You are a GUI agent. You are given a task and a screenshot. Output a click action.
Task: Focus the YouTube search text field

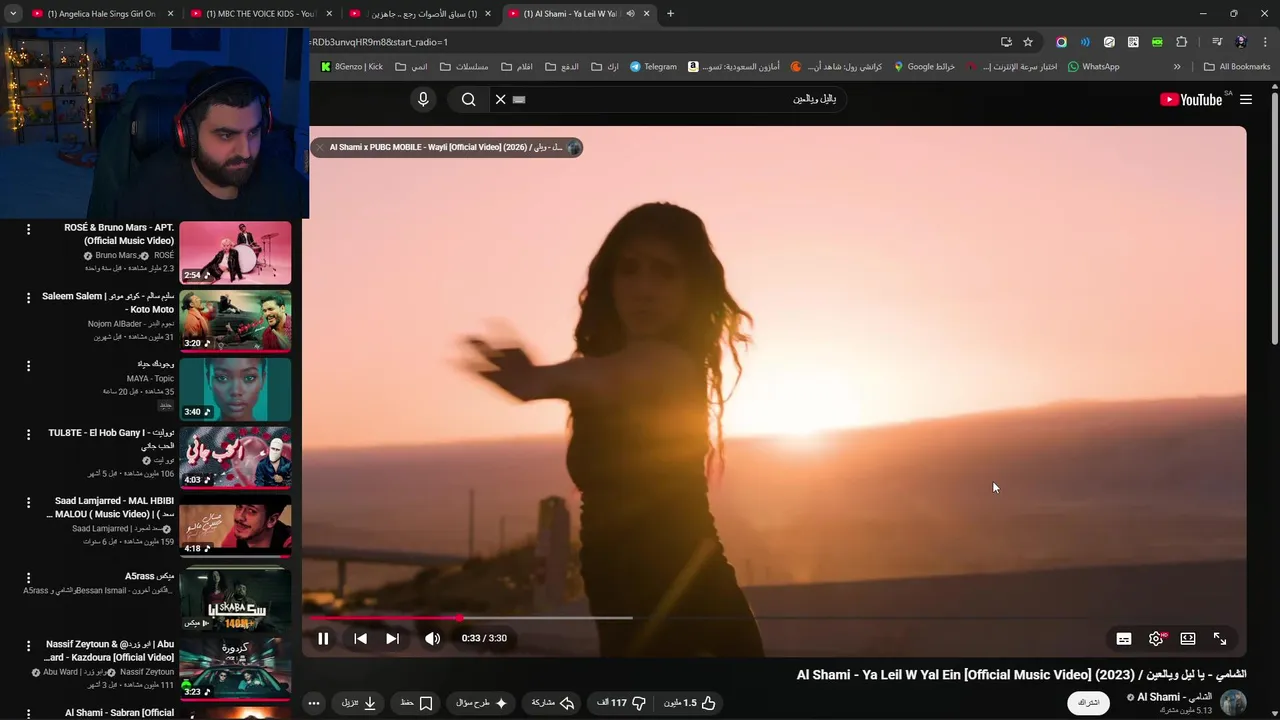click(680, 99)
